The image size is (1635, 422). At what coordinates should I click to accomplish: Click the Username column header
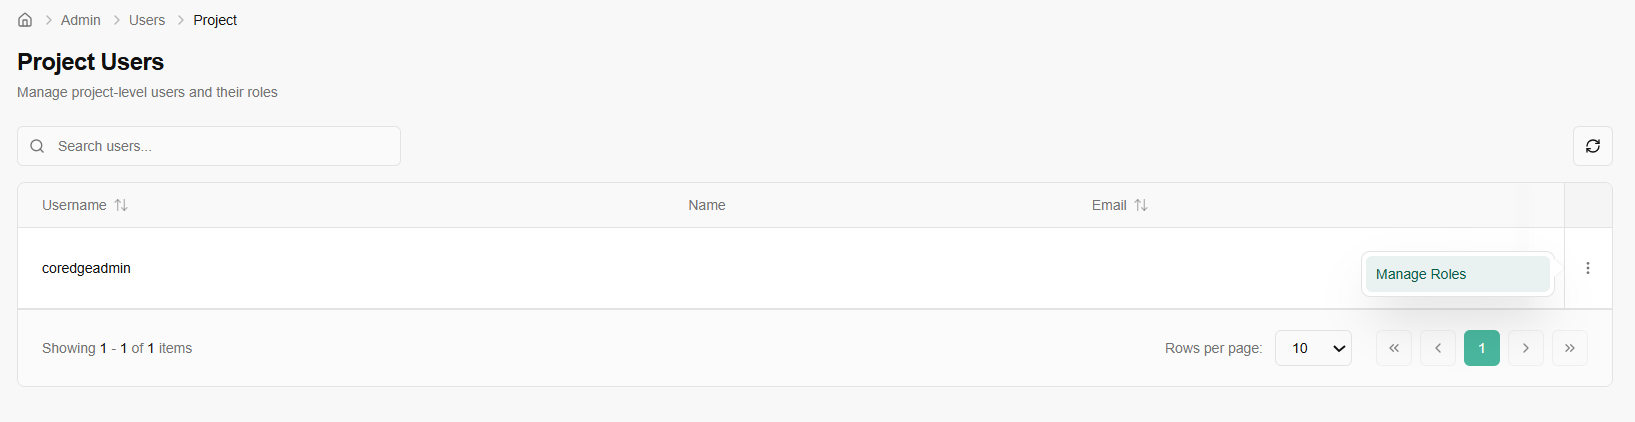[74, 205]
